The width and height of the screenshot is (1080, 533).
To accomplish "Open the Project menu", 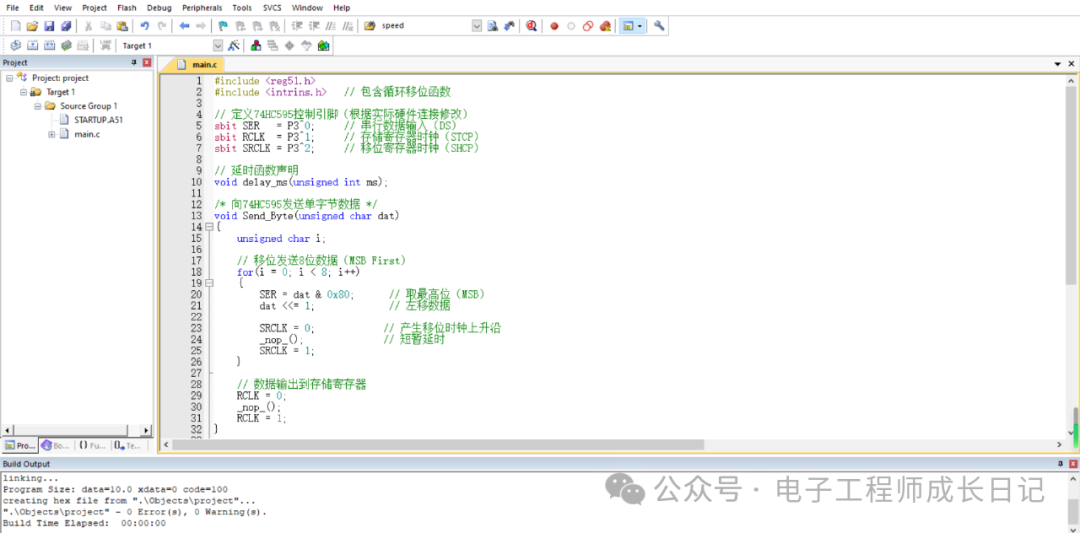I will click(94, 8).
